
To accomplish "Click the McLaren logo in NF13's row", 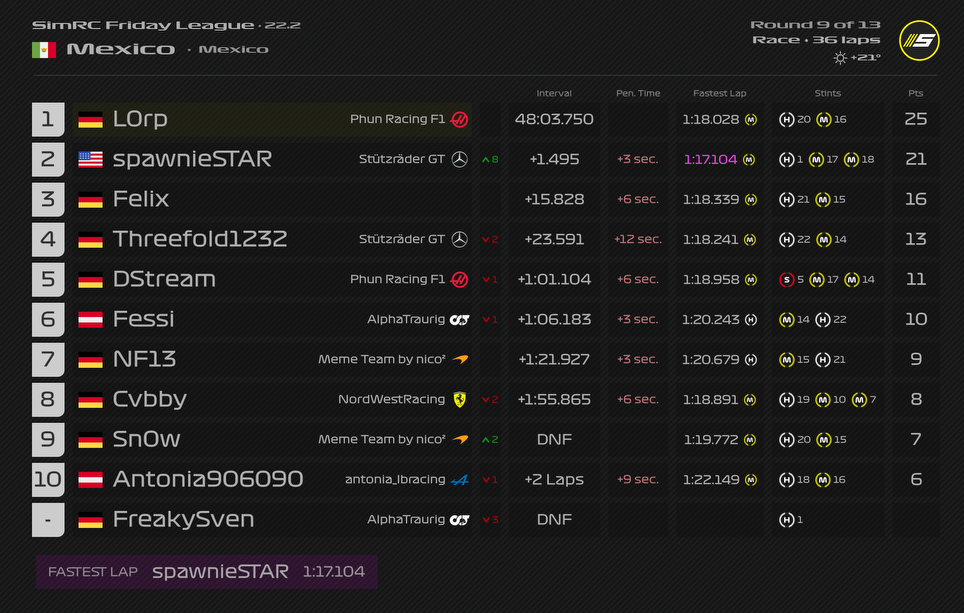I will [x=459, y=359].
